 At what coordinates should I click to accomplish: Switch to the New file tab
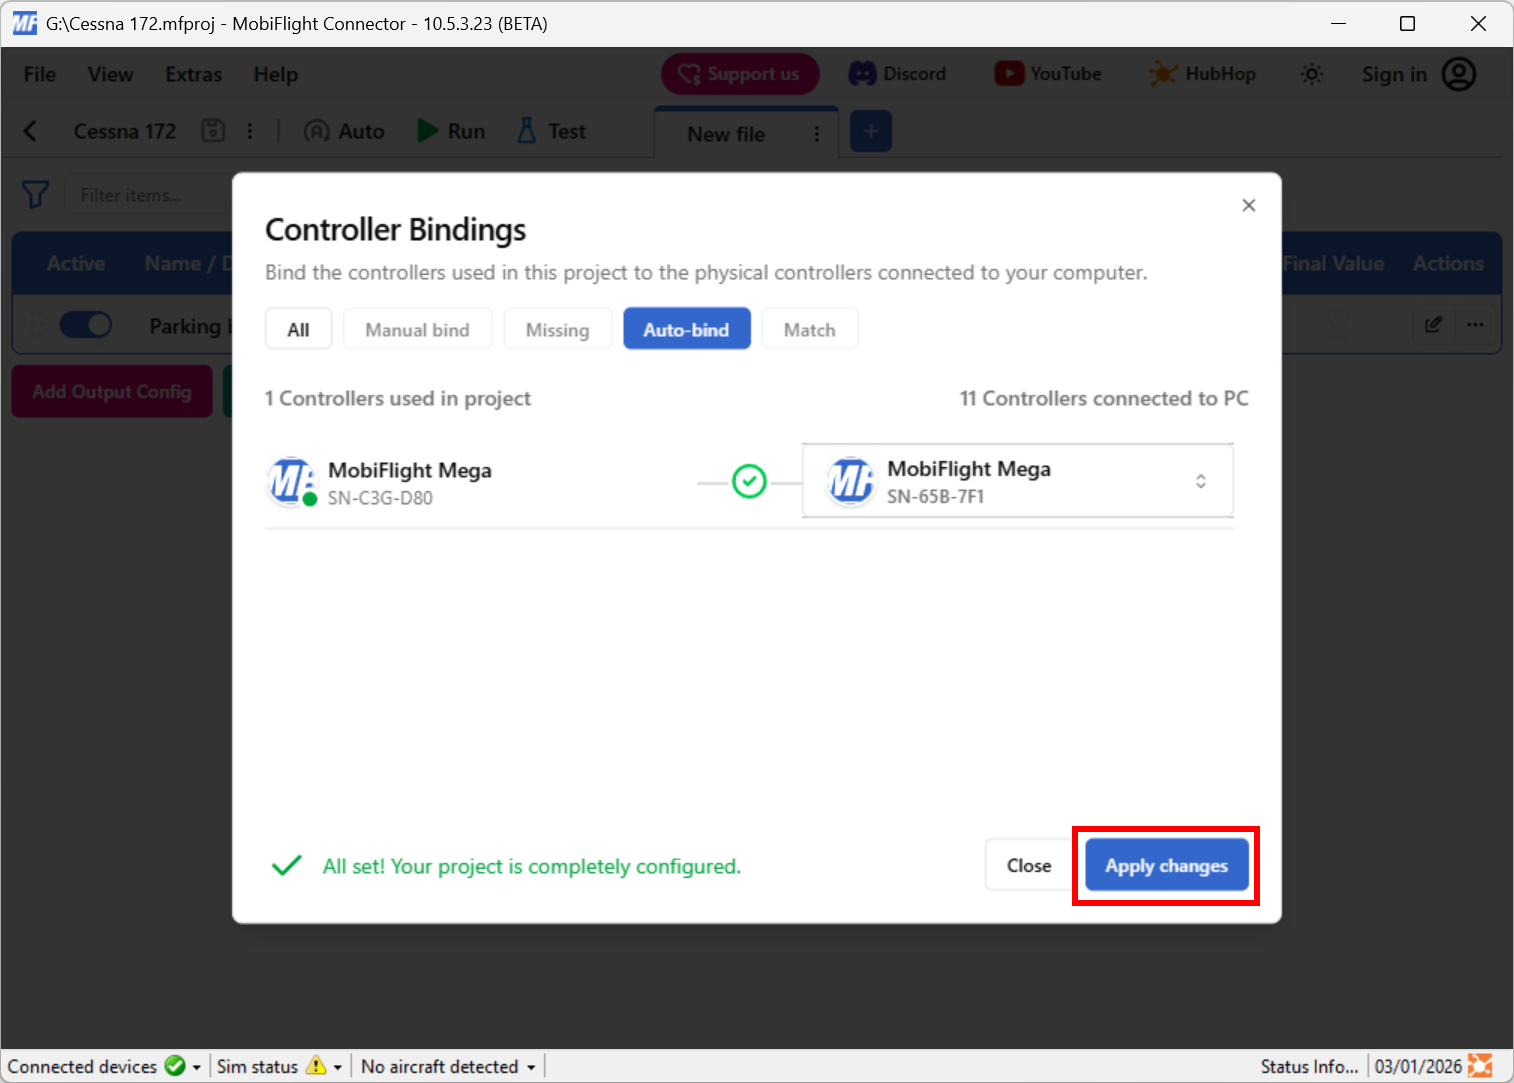[x=725, y=133]
